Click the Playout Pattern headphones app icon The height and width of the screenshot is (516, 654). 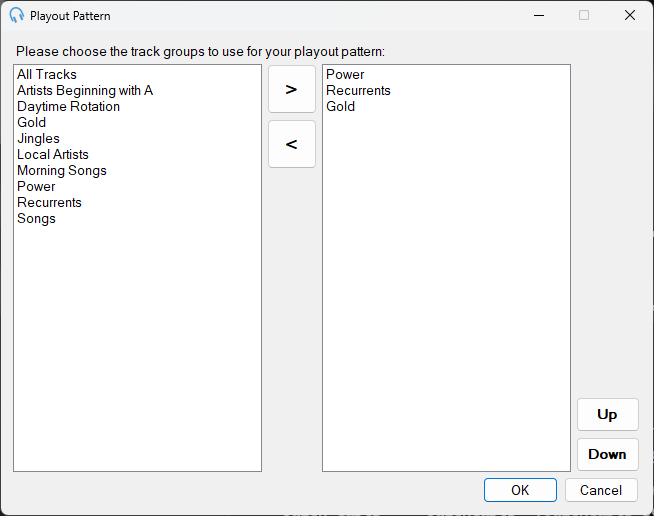point(17,15)
